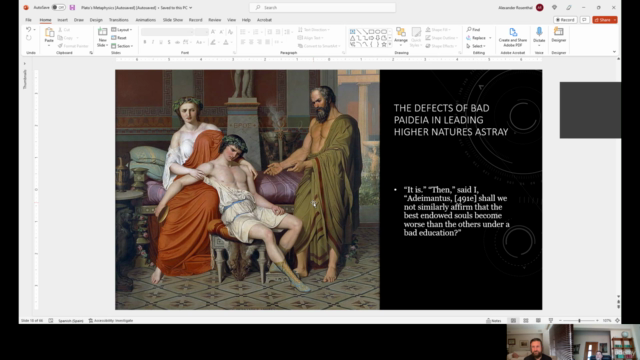Open the font size combo box

tap(202, 32)
